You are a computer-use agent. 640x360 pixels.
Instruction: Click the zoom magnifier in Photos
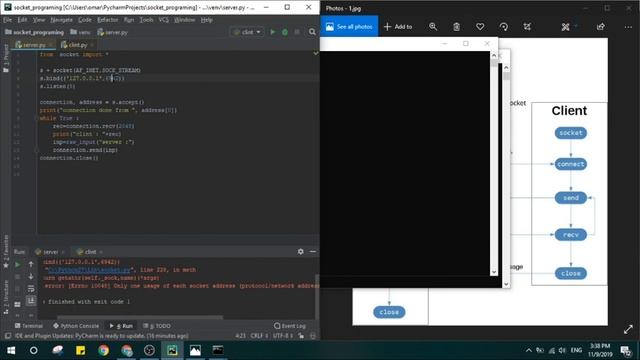coord(433,27)
